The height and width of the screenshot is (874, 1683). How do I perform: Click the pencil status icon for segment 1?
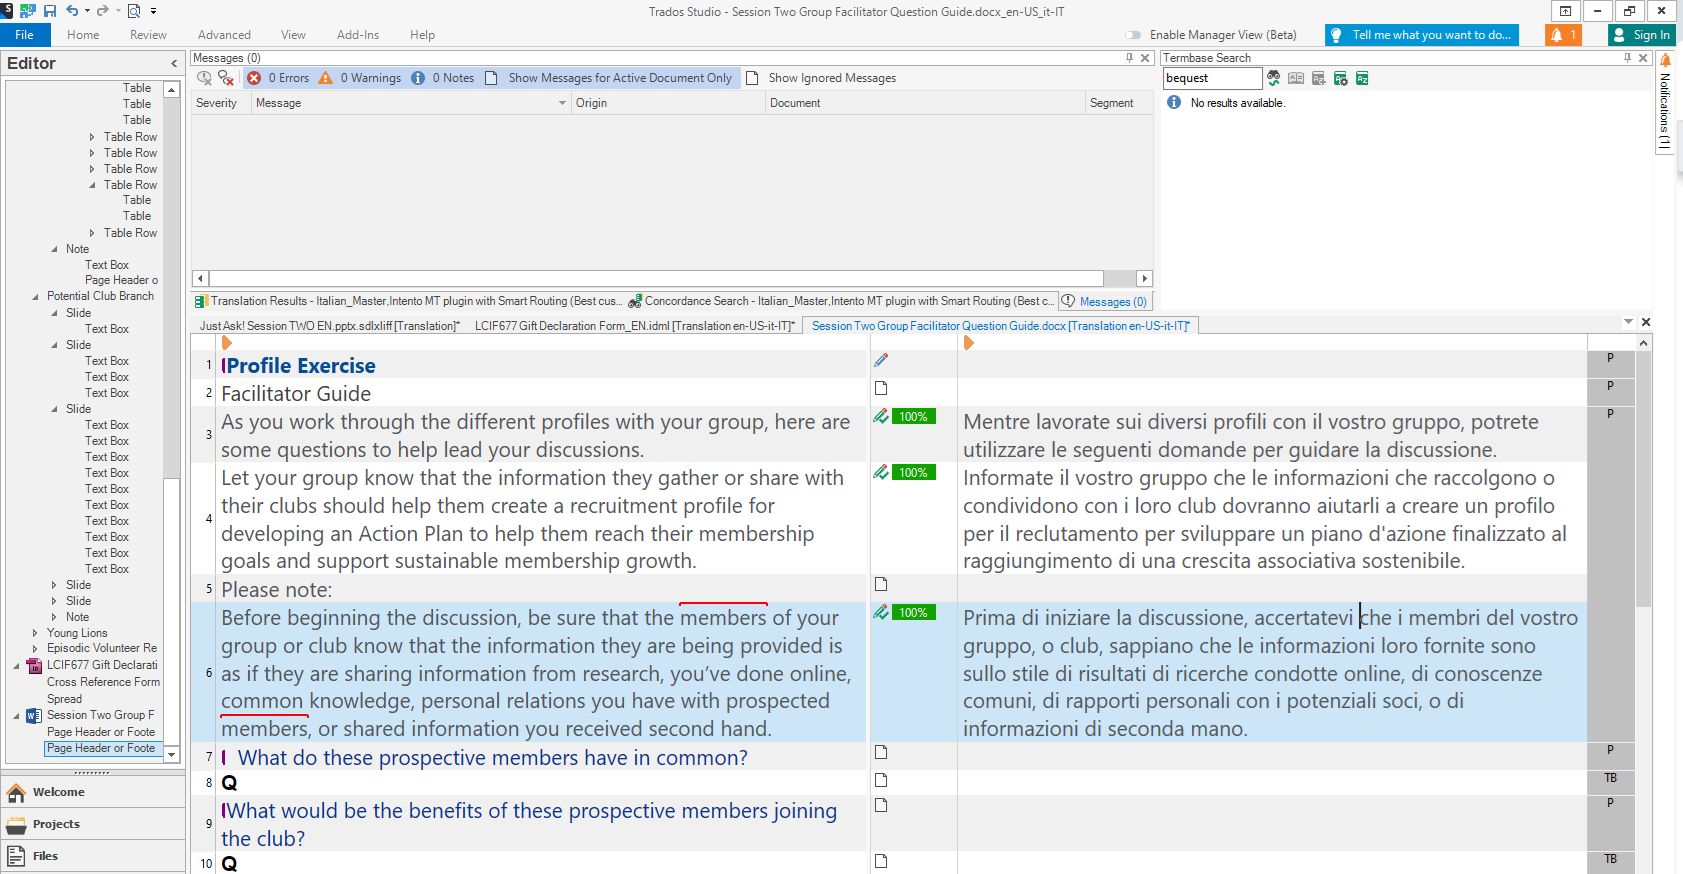pos(881,360)
